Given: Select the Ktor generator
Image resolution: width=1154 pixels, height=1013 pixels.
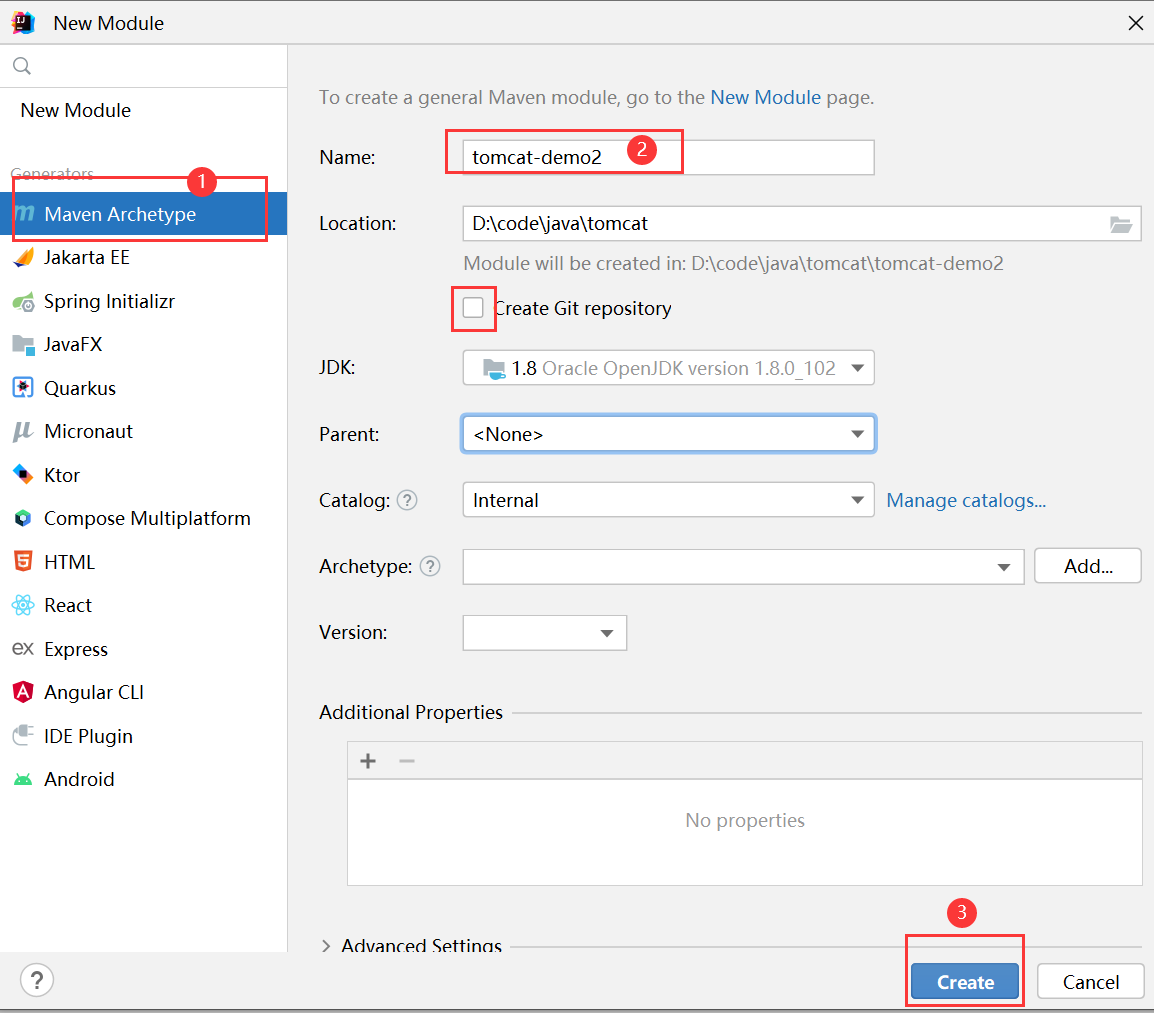Looking at the screenshot, I should tap(144, 475).
